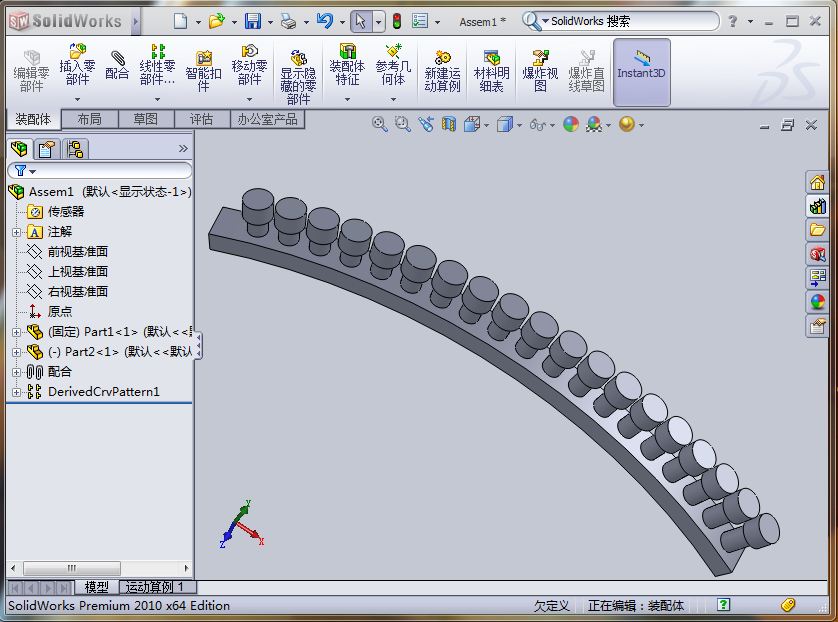Expand the DerivedCrvPattern1 node
Image resolution: width=838 pixels, height=622 pixels.
pos(16,392)
